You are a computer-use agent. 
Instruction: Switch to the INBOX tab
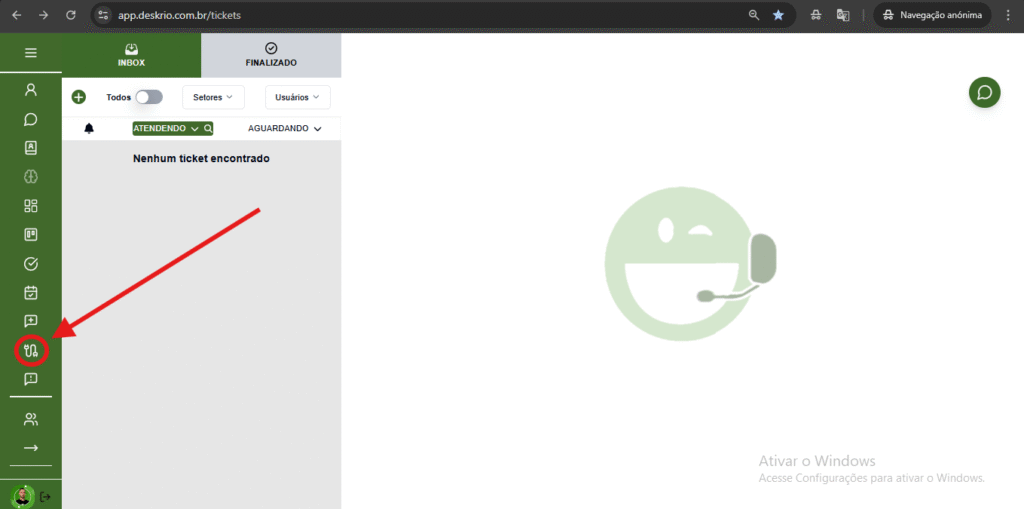(x=131, y=55)
